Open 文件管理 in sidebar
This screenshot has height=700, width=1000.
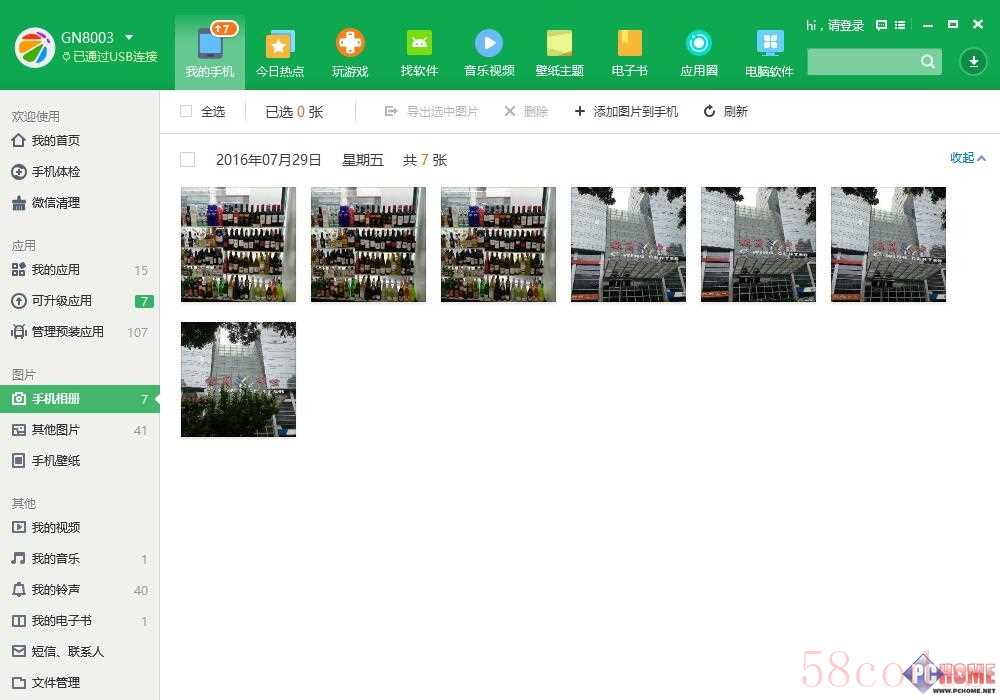tap(80, 682)
